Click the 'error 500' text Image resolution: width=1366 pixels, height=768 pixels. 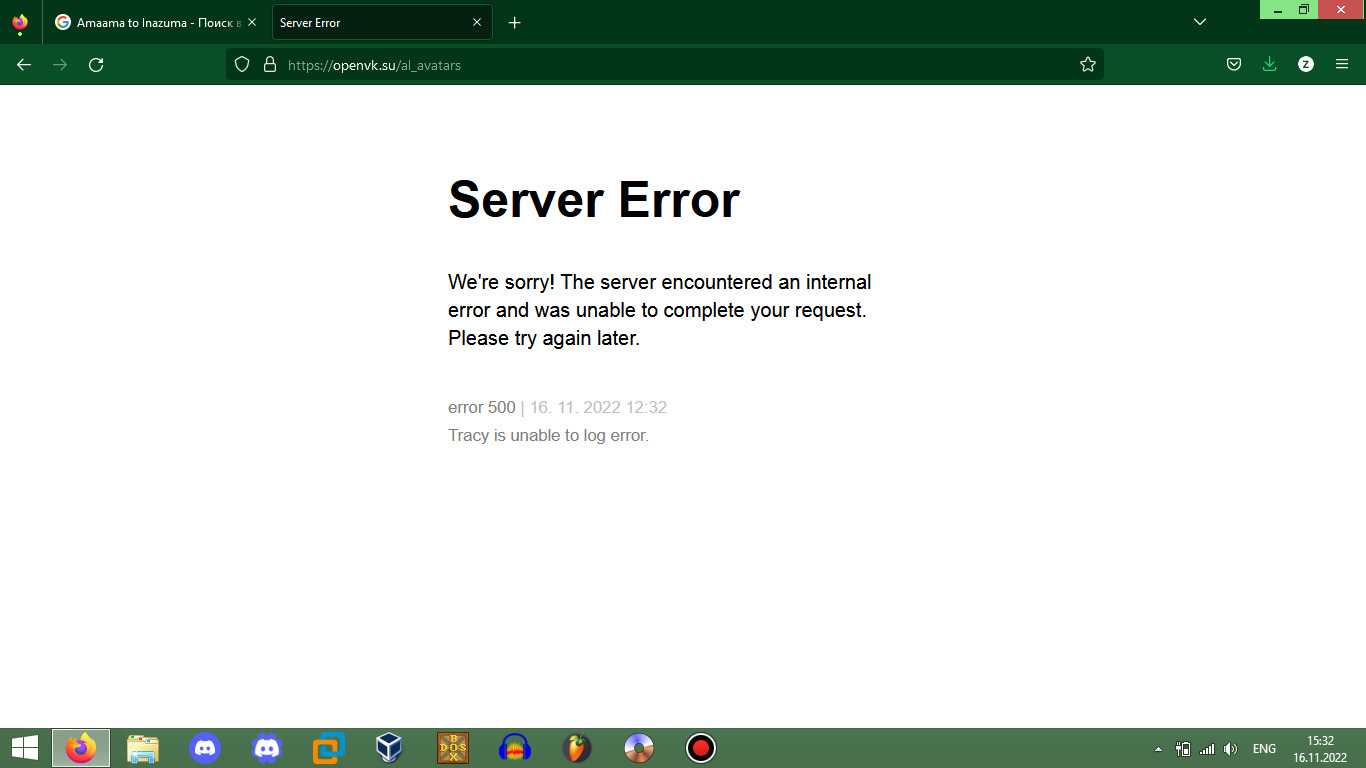[482, 407]
